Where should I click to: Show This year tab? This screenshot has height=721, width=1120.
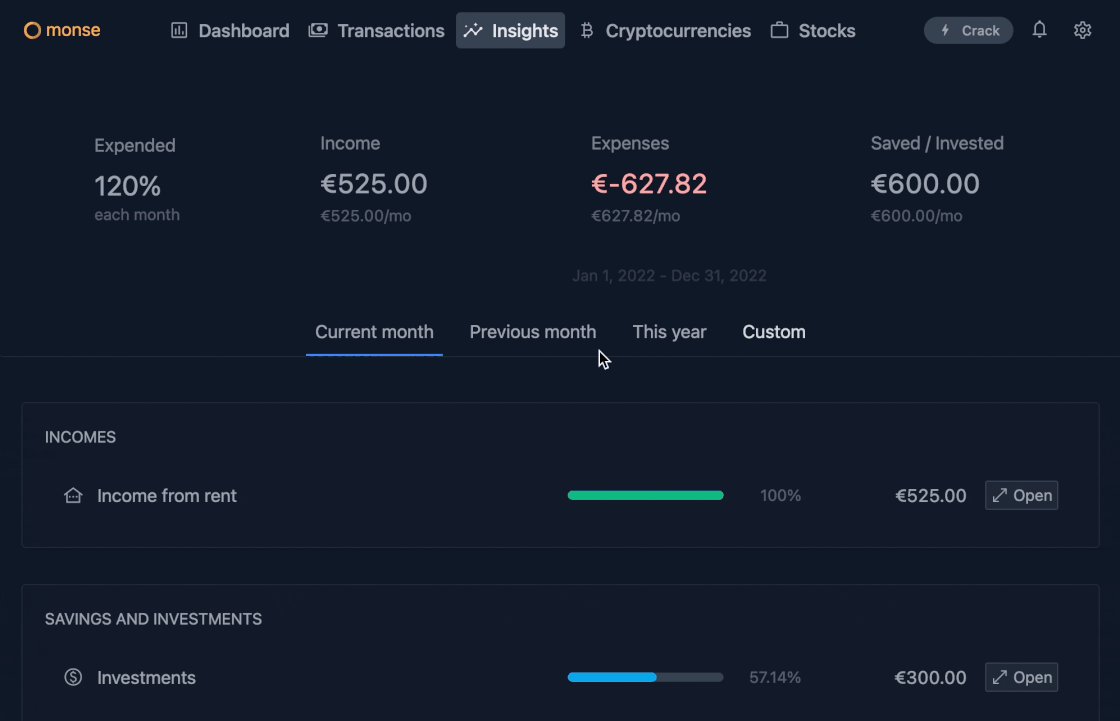(669, 332)
